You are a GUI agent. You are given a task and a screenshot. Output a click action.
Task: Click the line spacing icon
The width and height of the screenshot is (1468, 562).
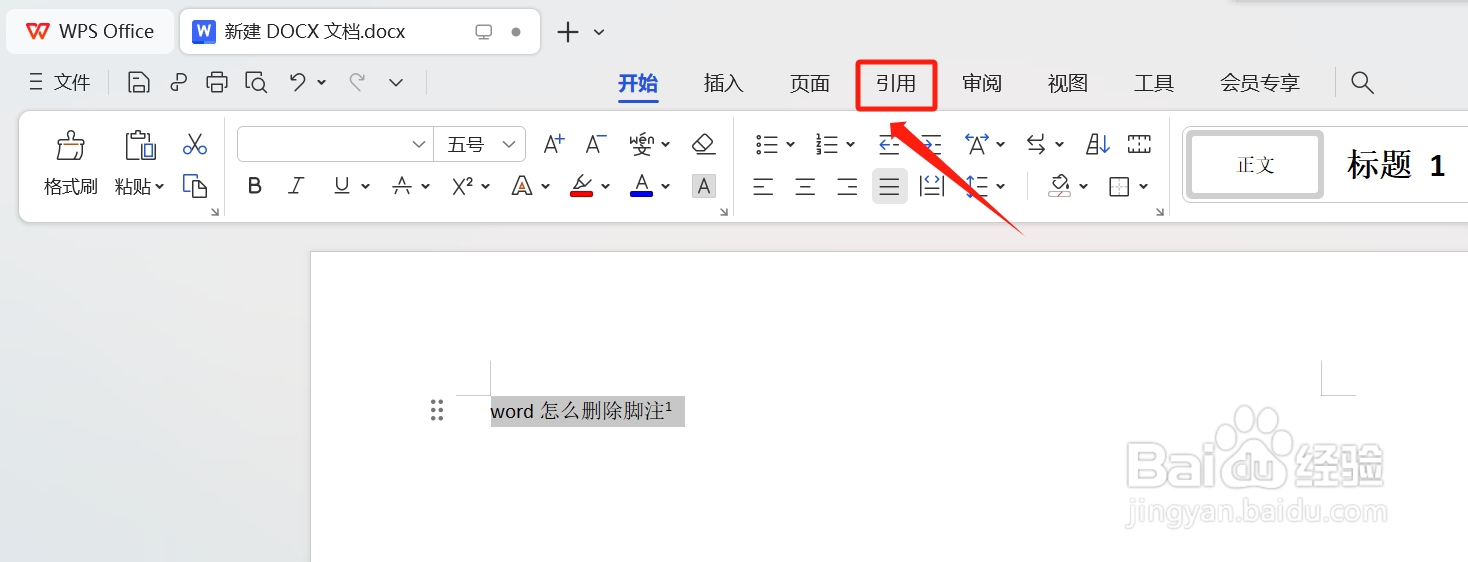coord(977,186)
